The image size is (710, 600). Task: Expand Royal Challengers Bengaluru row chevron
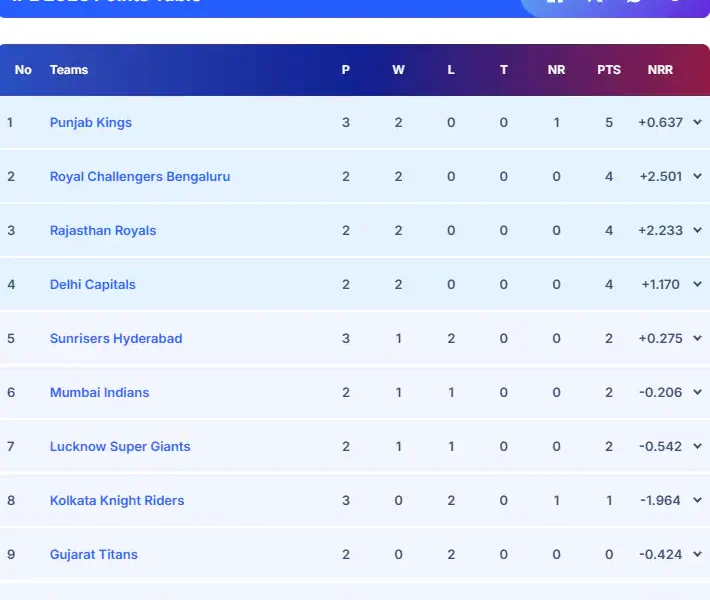pyautogui.click(x=697, y=177)
